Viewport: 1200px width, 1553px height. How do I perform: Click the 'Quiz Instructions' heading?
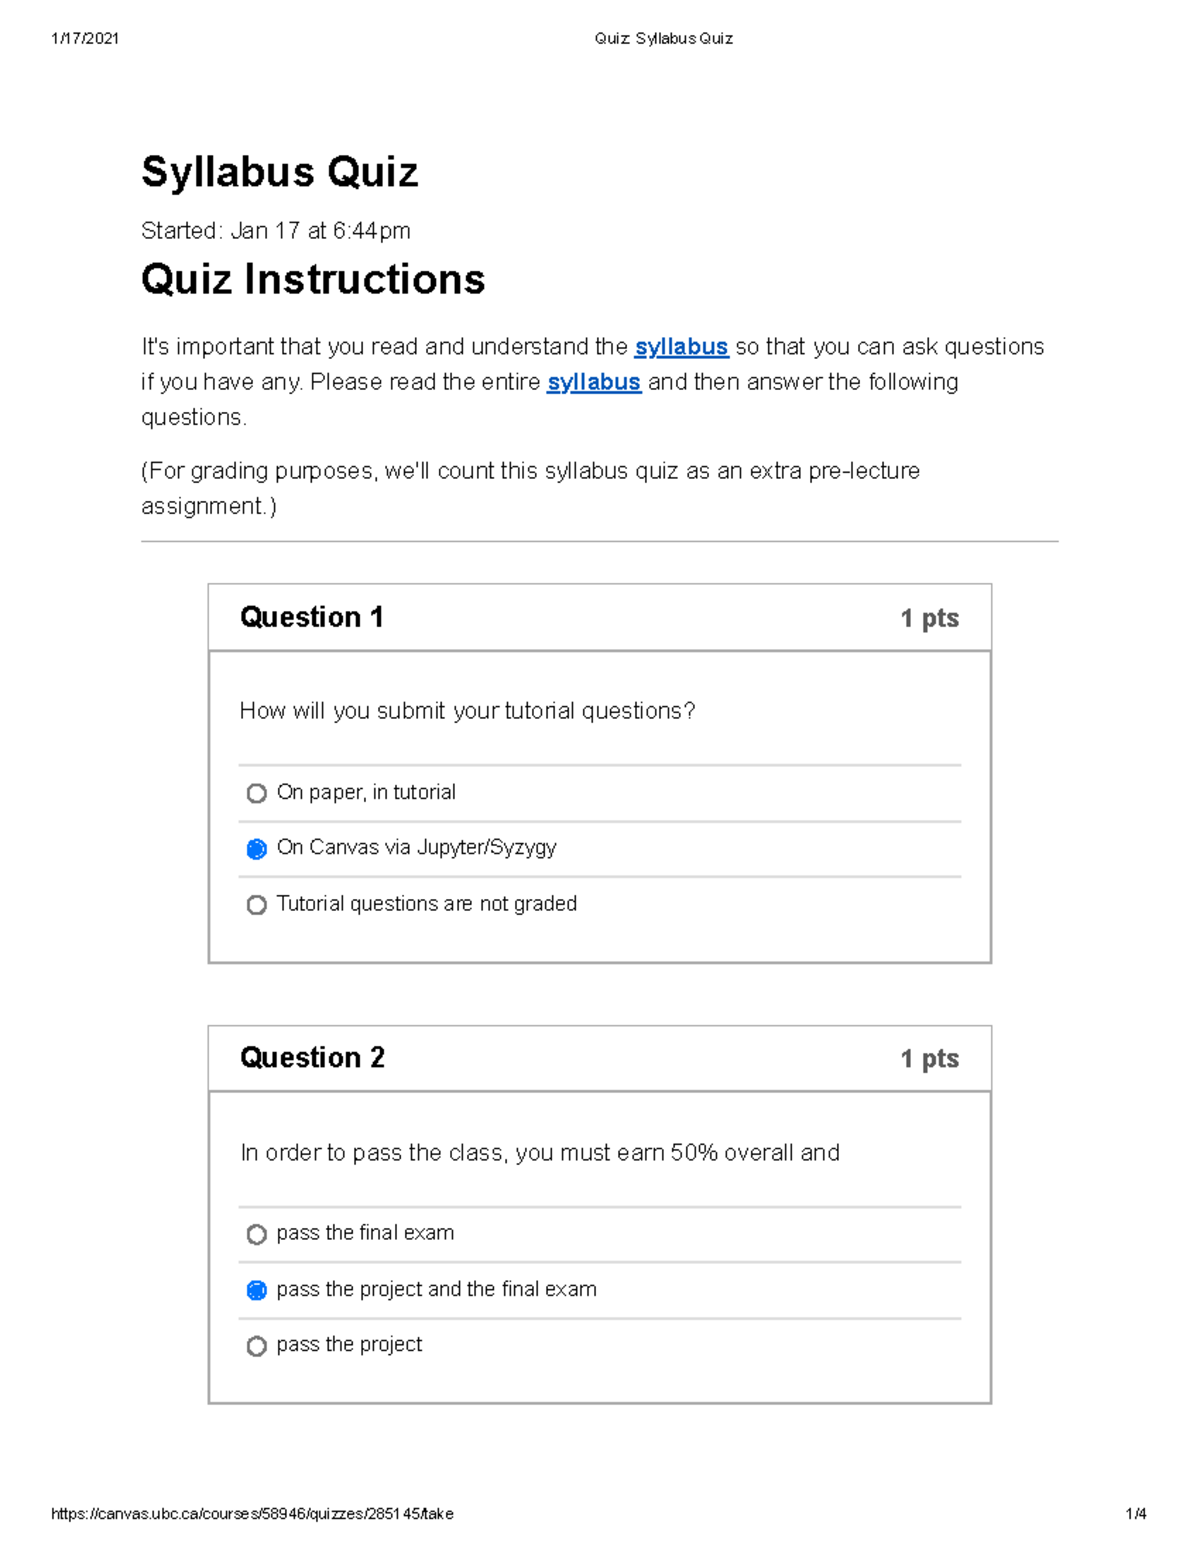click(313, 280)
